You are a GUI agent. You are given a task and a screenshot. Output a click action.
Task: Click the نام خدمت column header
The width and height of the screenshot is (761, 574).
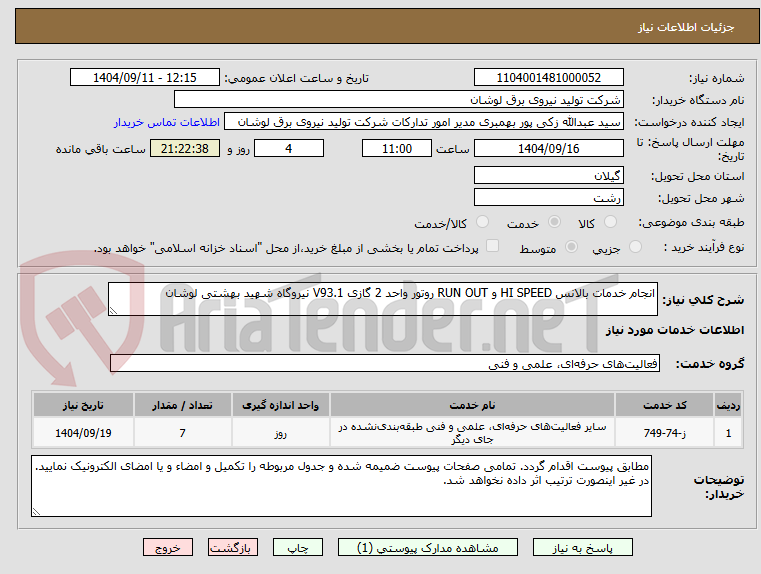tap(472, 405)
